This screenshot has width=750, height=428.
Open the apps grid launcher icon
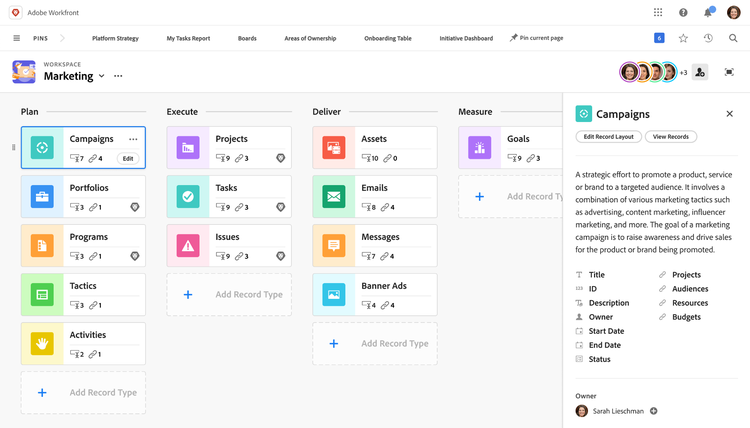(x=657, y=12)
